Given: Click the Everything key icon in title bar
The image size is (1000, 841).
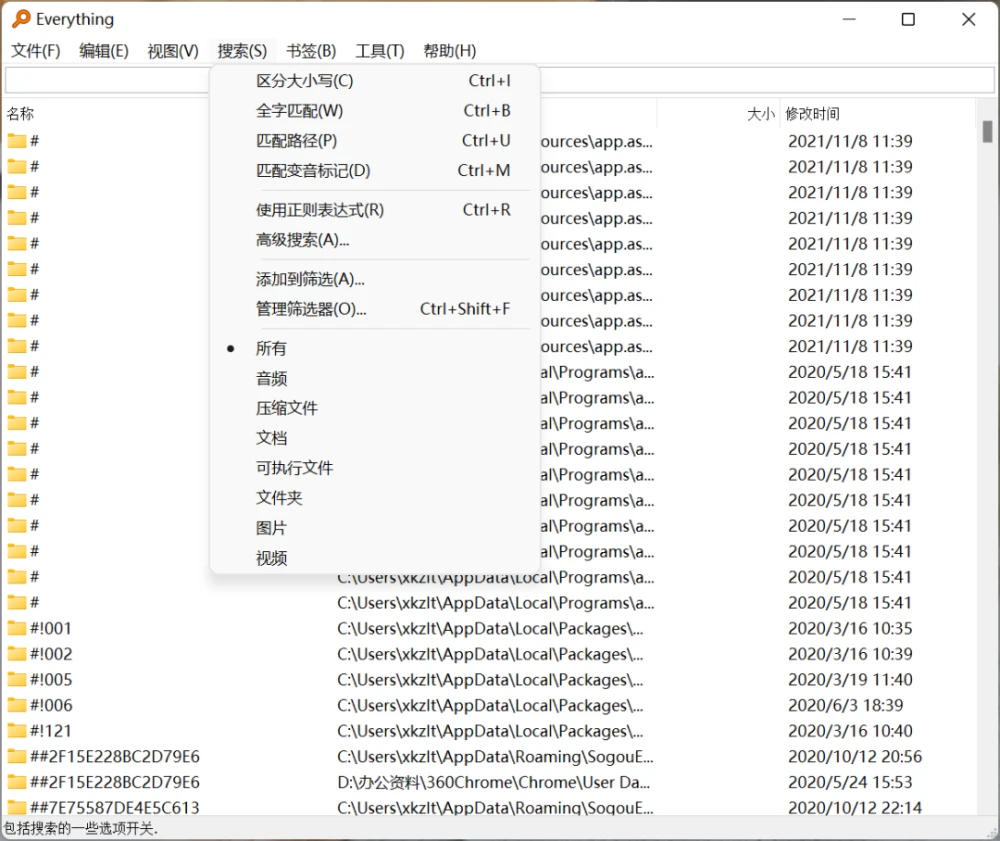Looking at the screenshot, I should coord(20,19).
